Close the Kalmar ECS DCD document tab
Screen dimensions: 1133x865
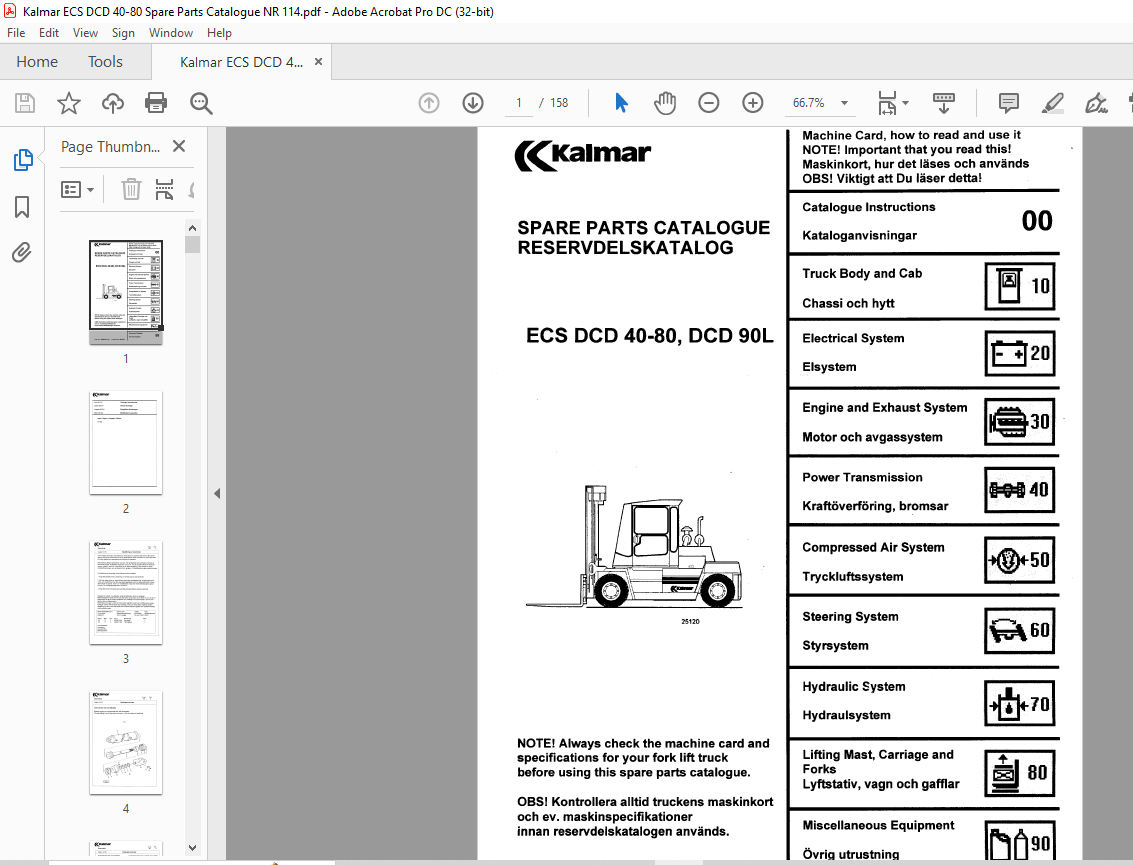[x=318, y=62]
